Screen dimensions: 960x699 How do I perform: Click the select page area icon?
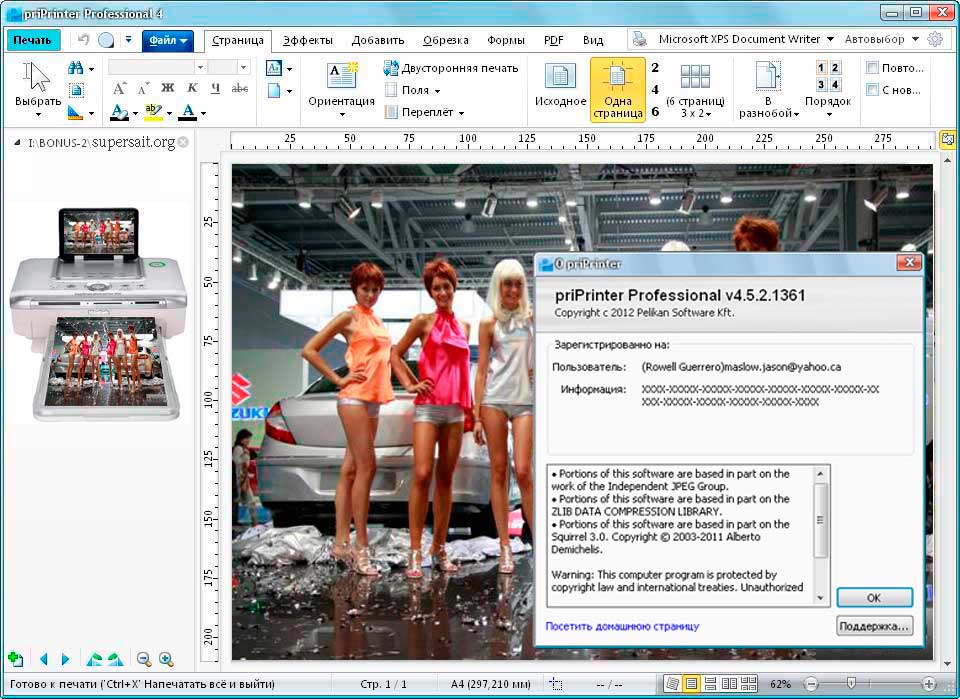pyautogui.click(x=77, y=91)
